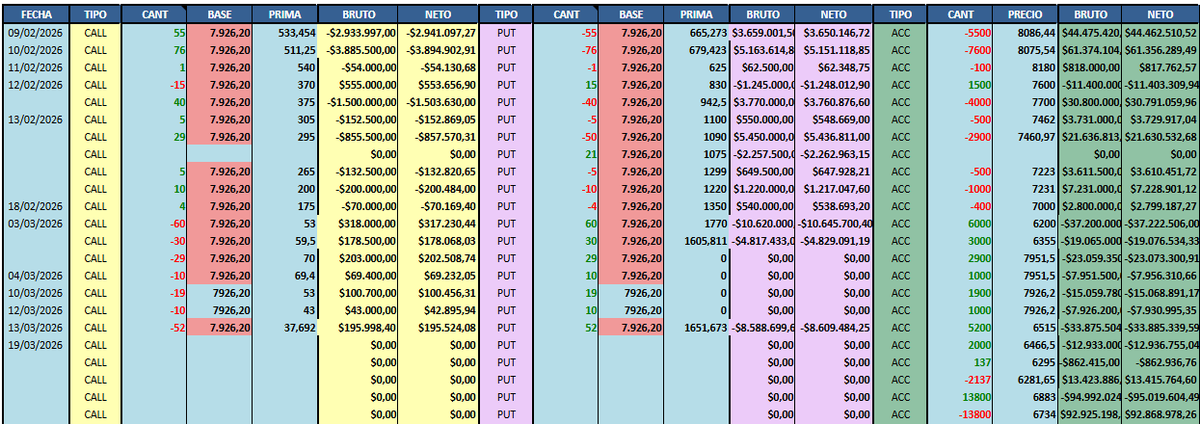Select bruto cell -$70.000,00
This screenshot has width=1200, height=424.
(x=357, y=206)
